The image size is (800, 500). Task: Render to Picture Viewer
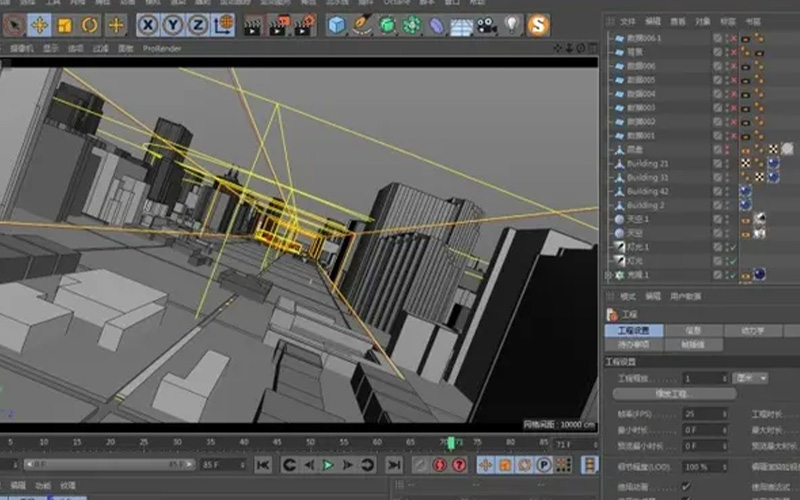click(279, 25)
